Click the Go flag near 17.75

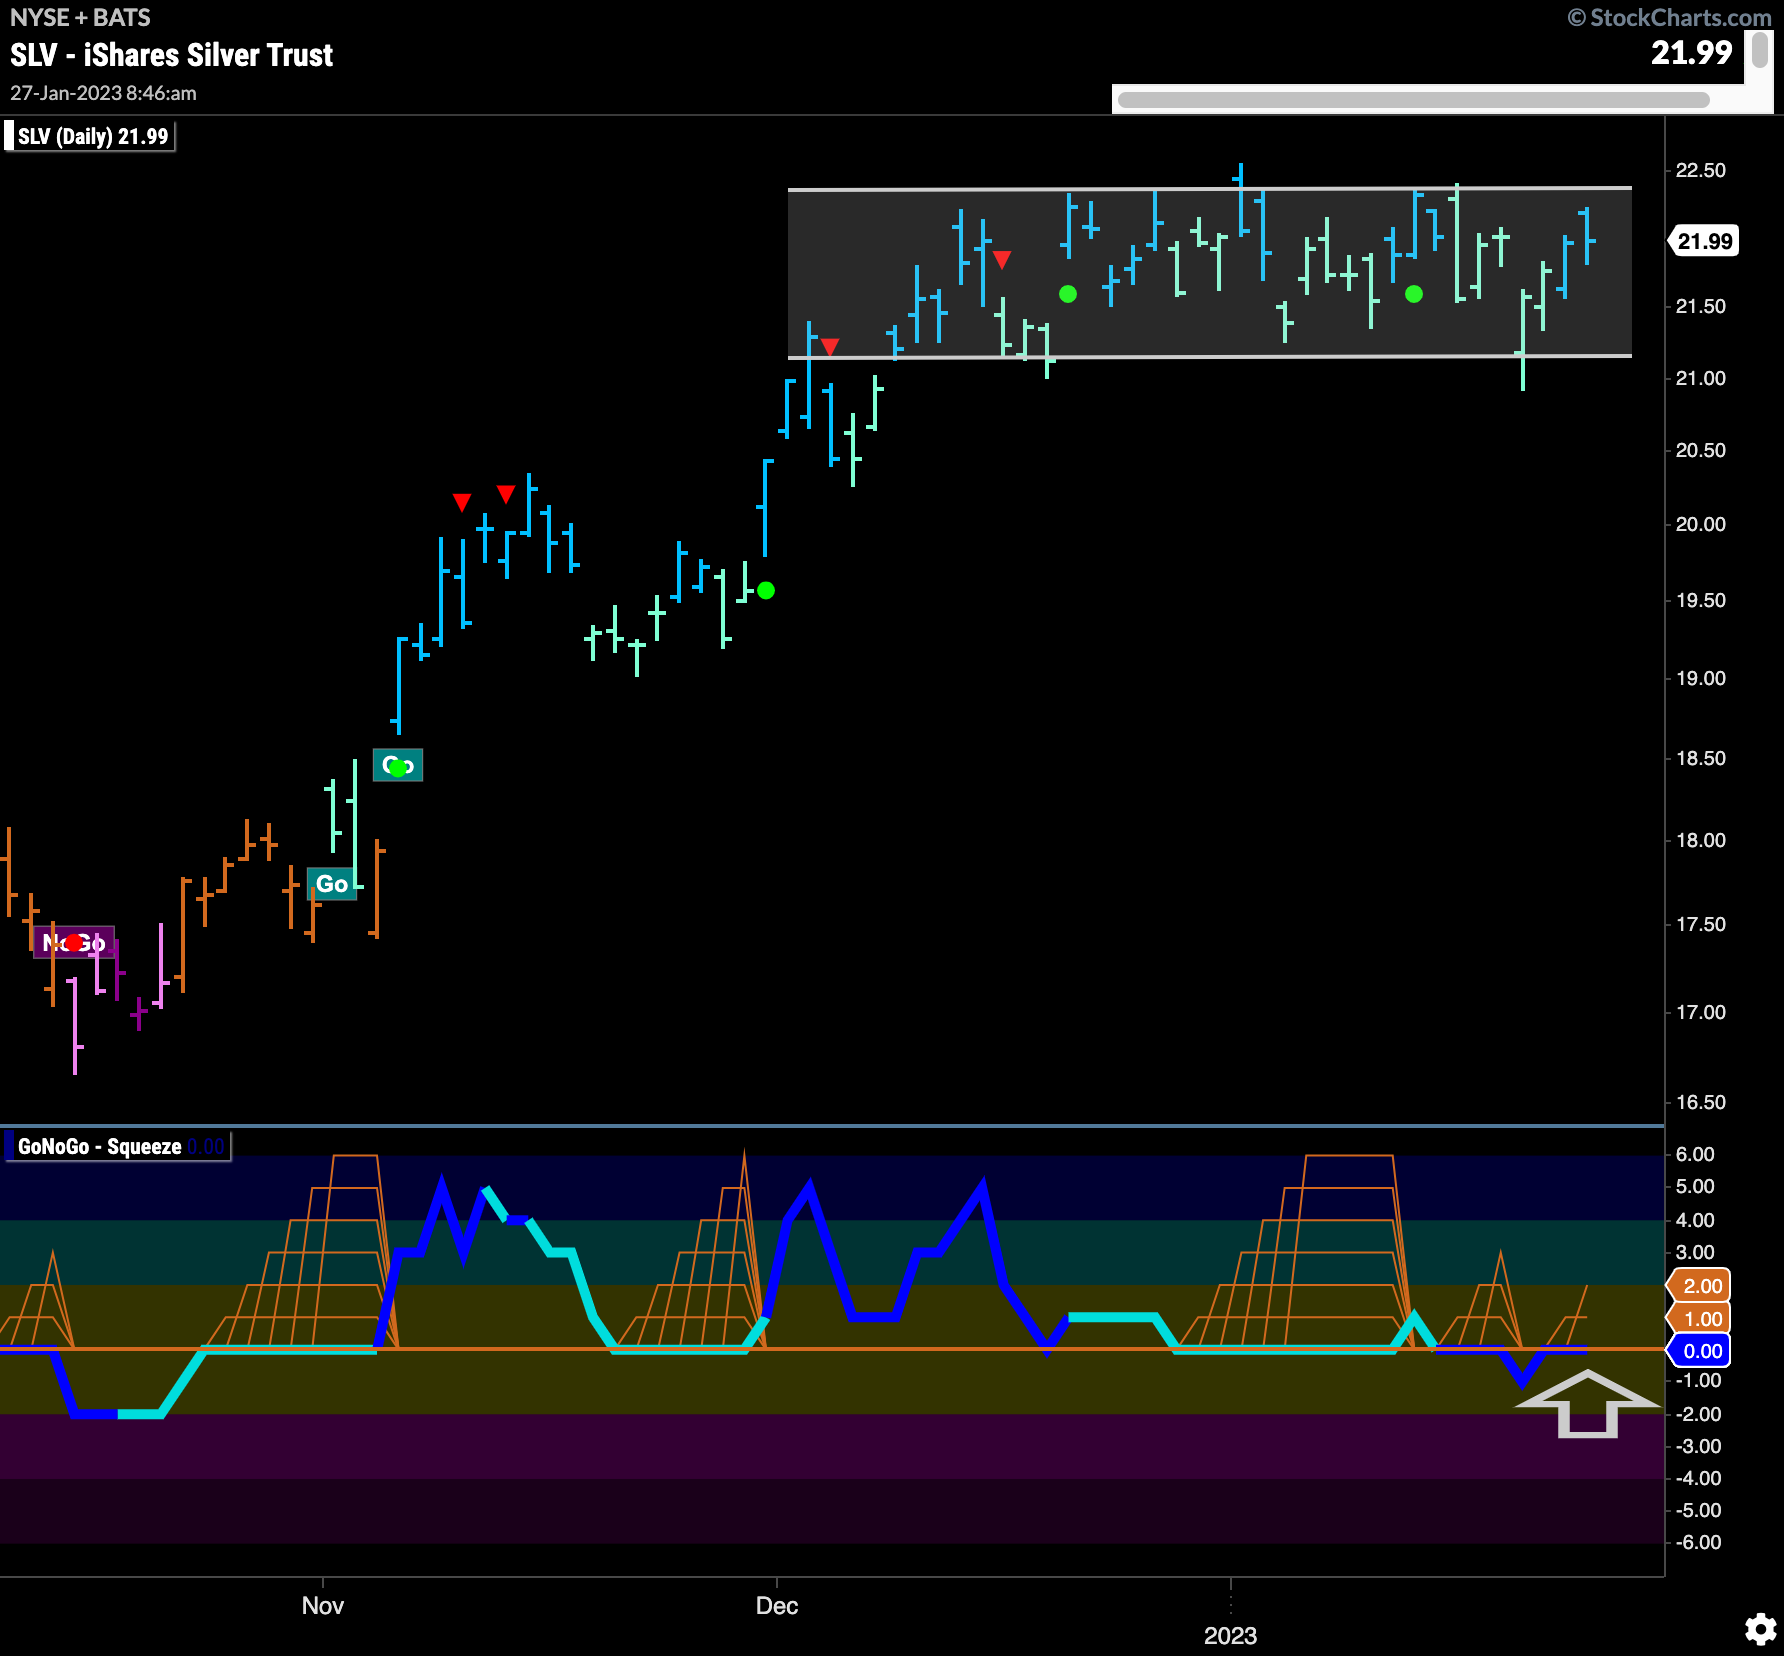pyautogui.click(x=332, y=884)
